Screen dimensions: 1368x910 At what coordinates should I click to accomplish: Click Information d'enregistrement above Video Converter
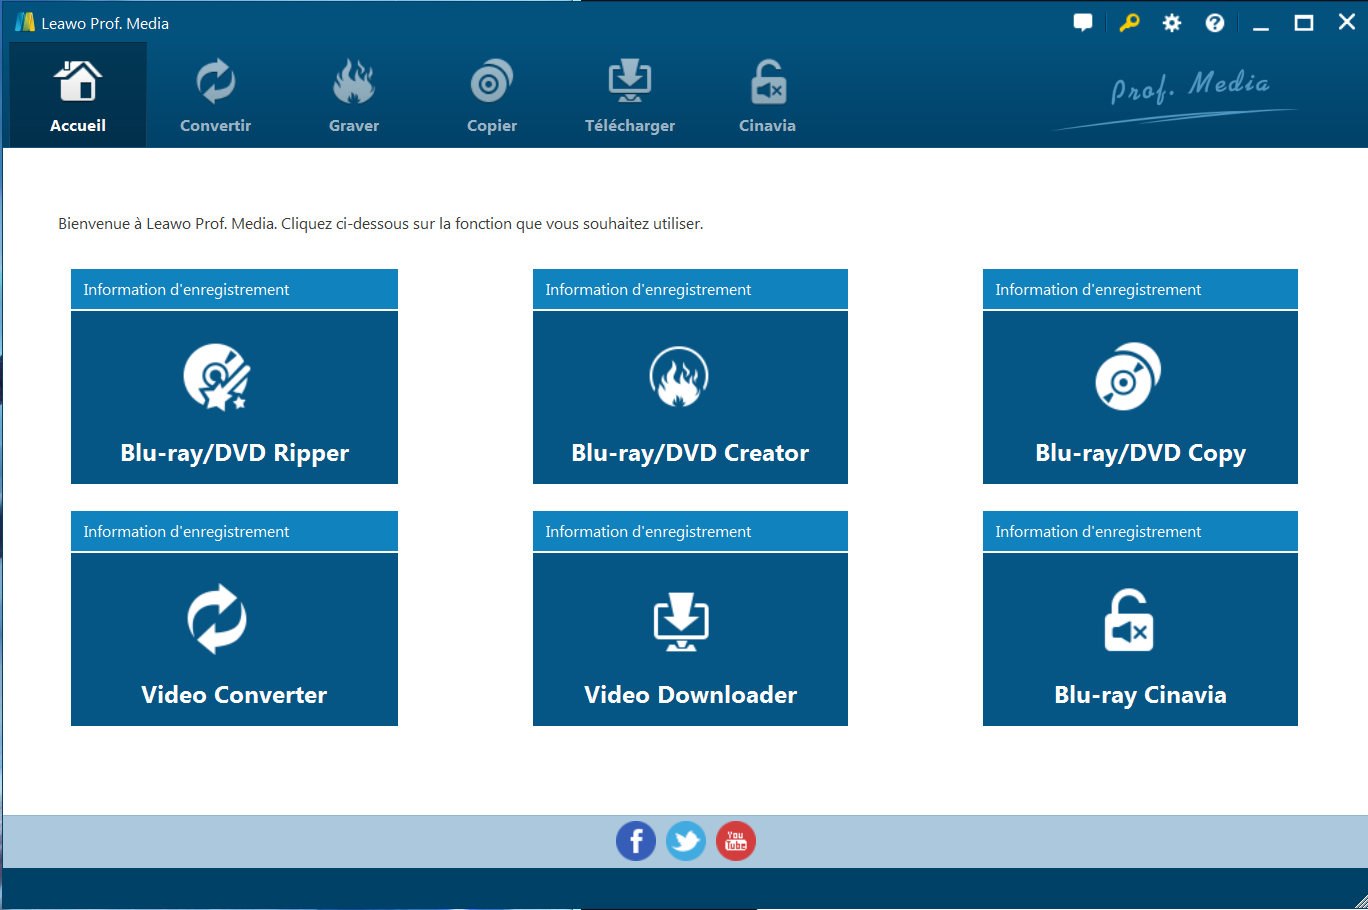pyautogui.click(x=186, y=532)
